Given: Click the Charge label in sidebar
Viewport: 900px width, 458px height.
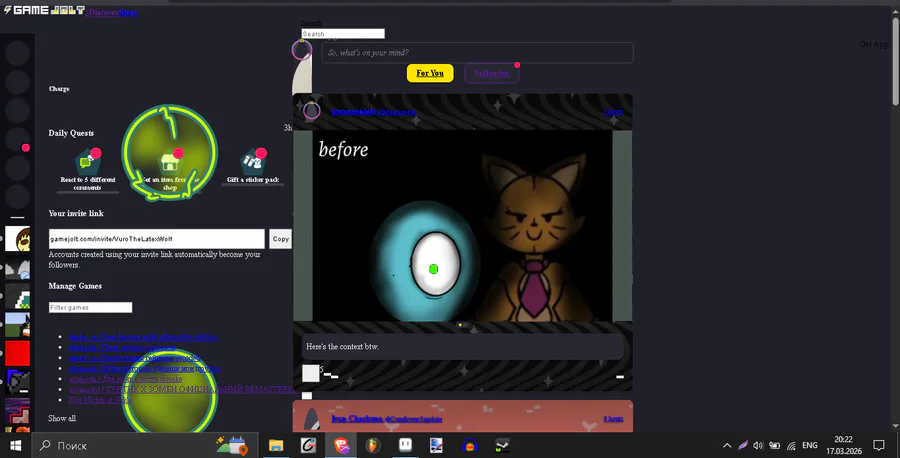Looking at the screenshot, I should [59, 89].
